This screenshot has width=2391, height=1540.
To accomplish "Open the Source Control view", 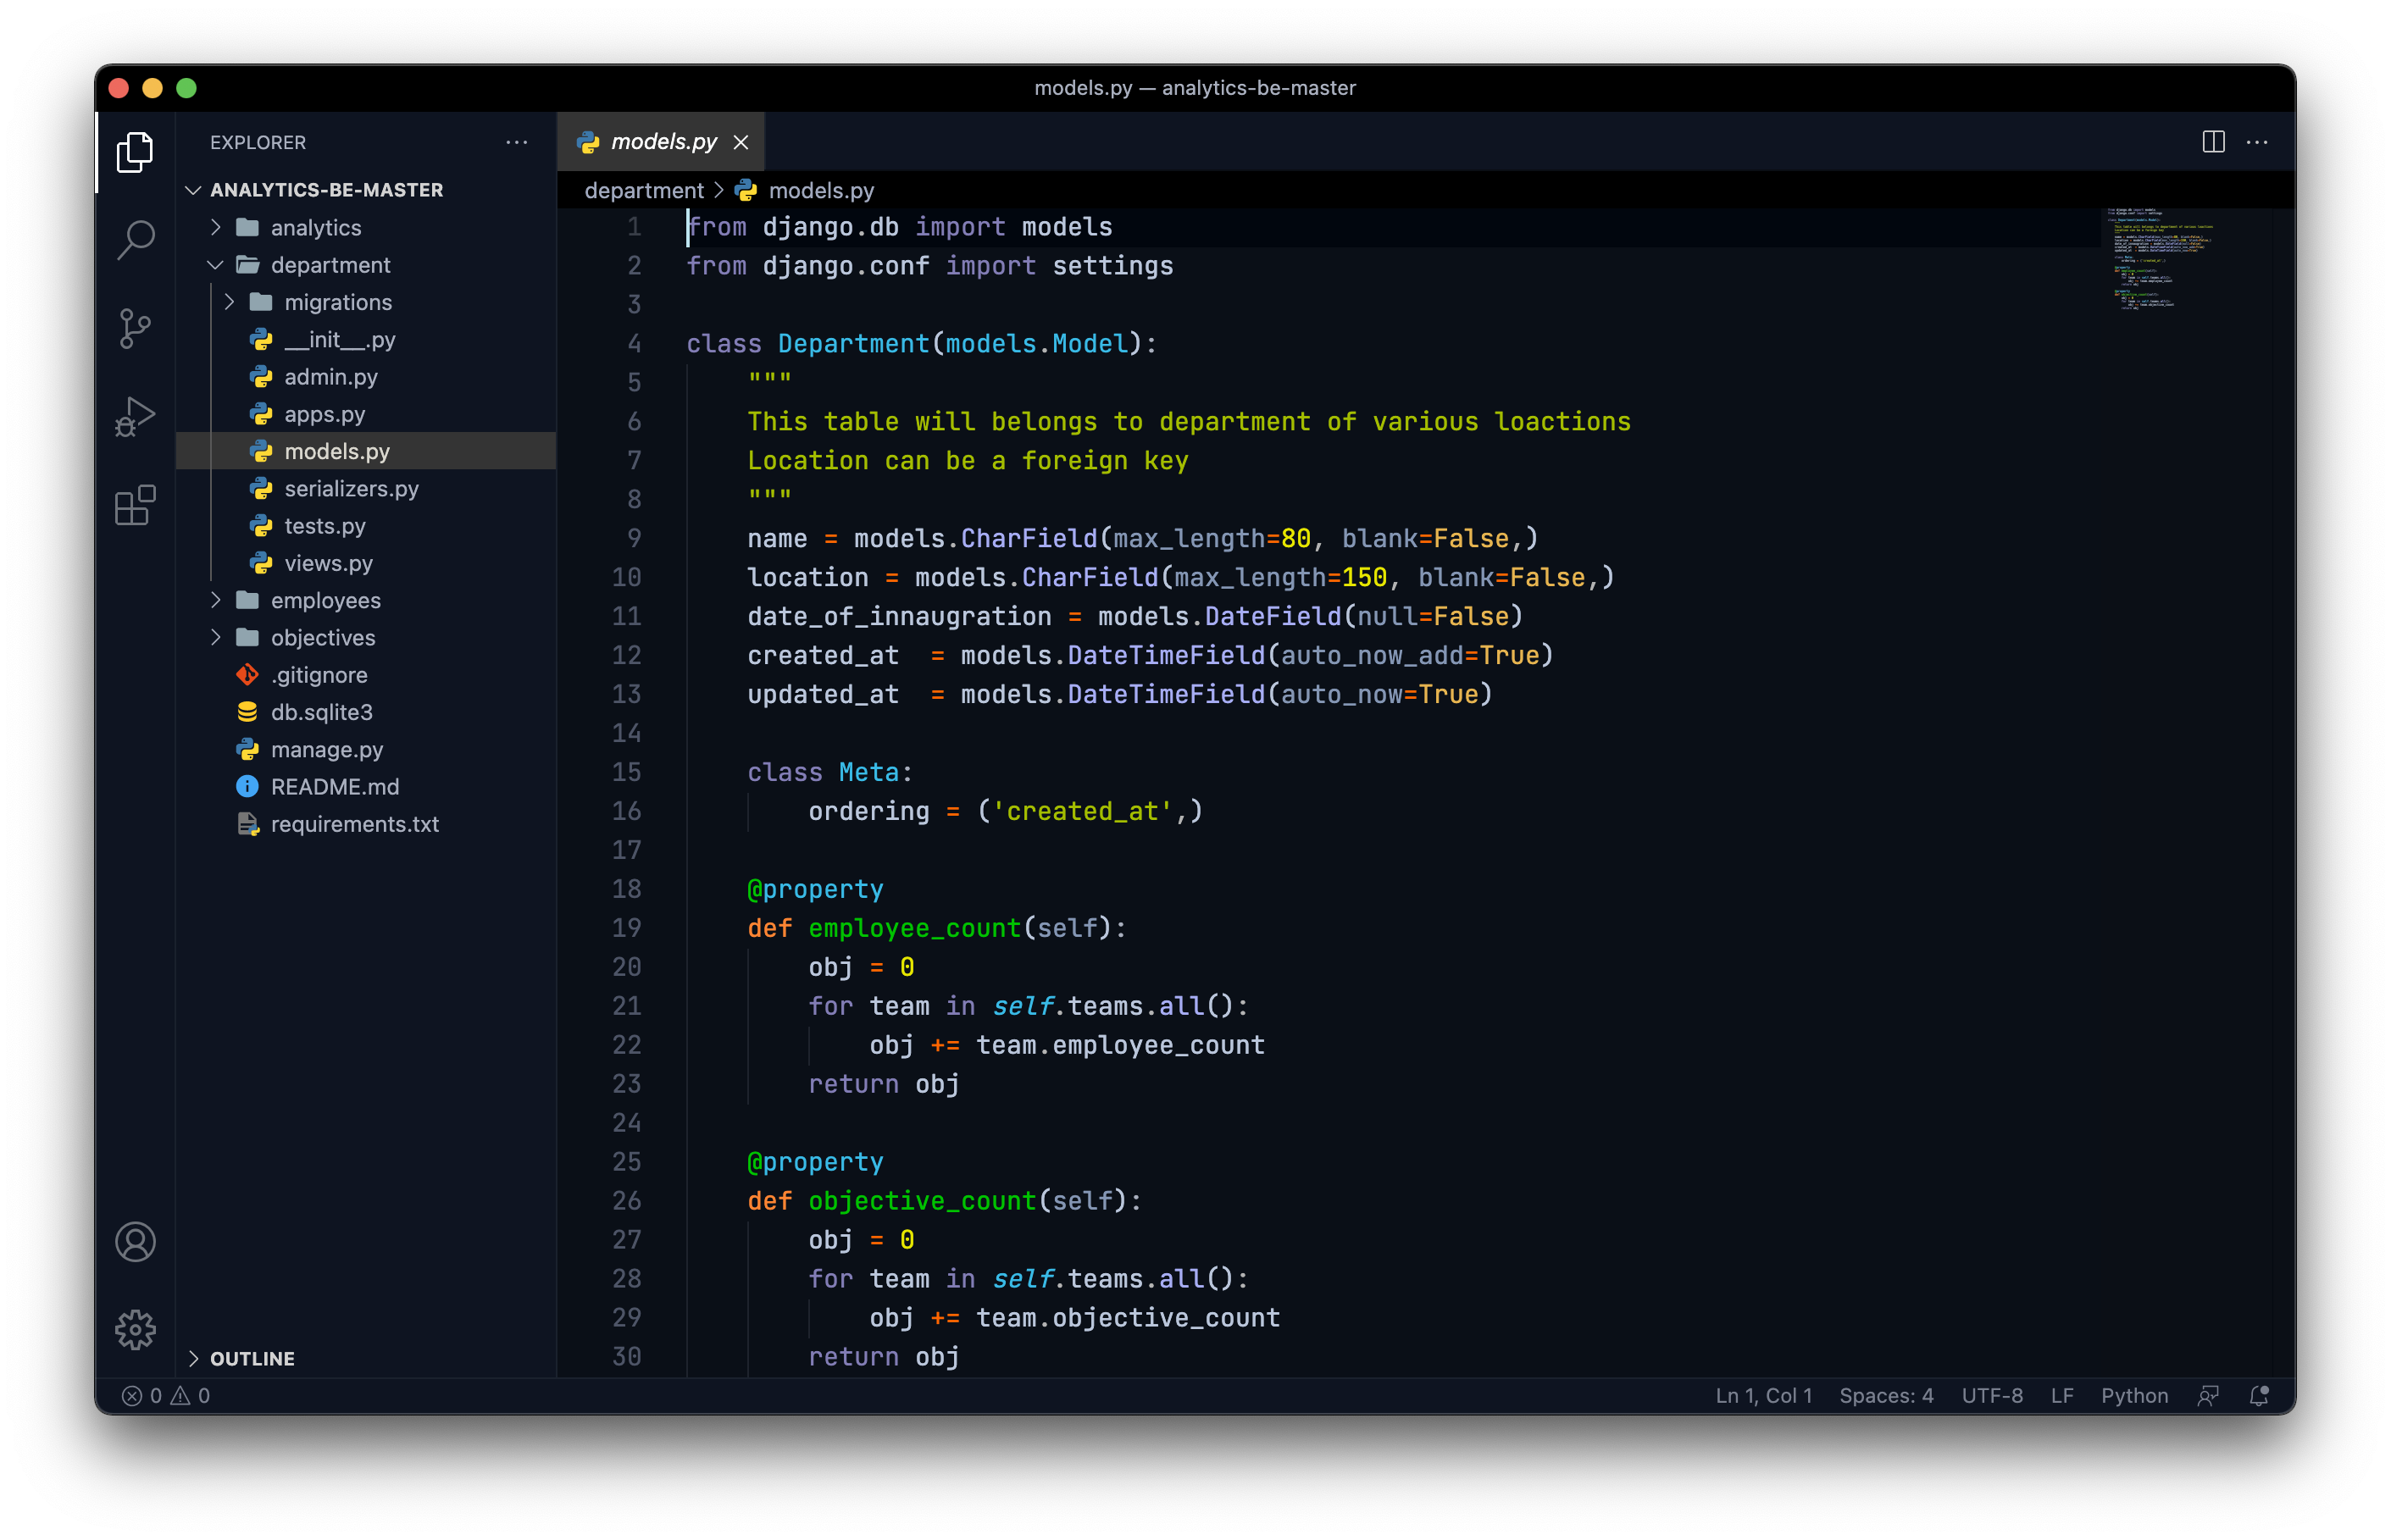I will [x=135, y=328].
